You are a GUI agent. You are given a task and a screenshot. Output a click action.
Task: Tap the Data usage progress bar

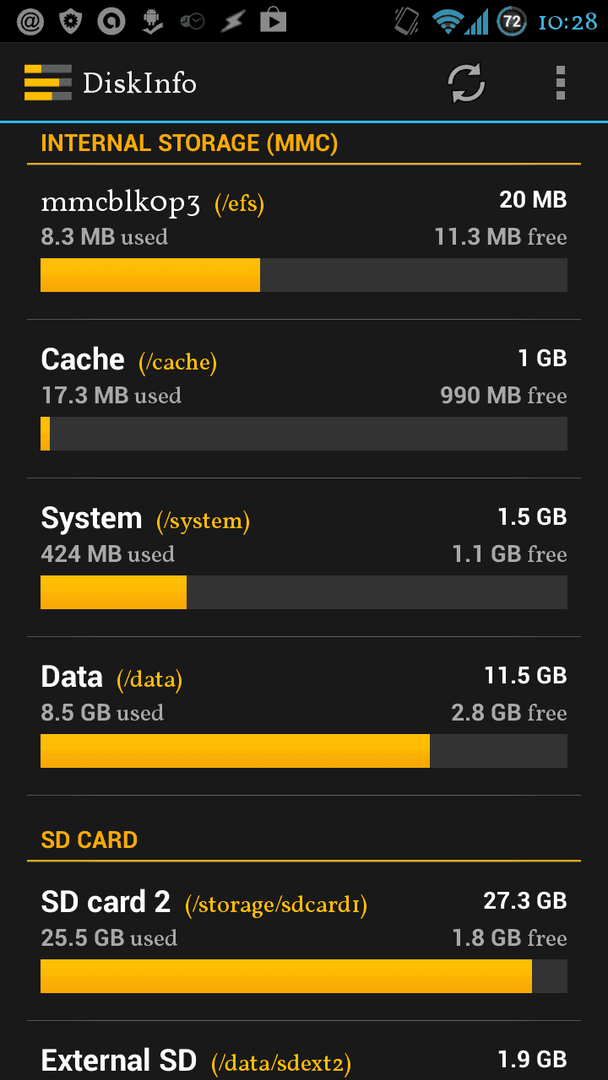304,751
